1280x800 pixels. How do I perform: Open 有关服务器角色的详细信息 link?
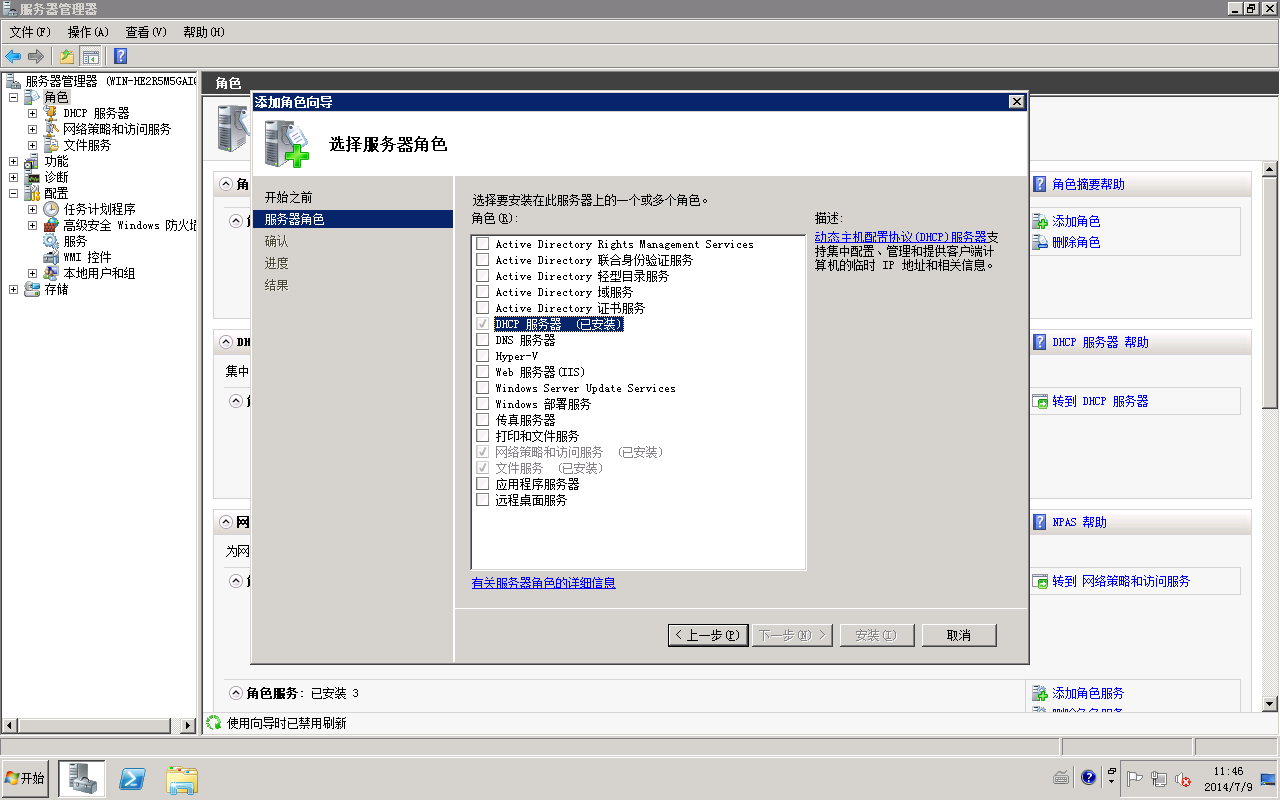(x=544, y=582)
